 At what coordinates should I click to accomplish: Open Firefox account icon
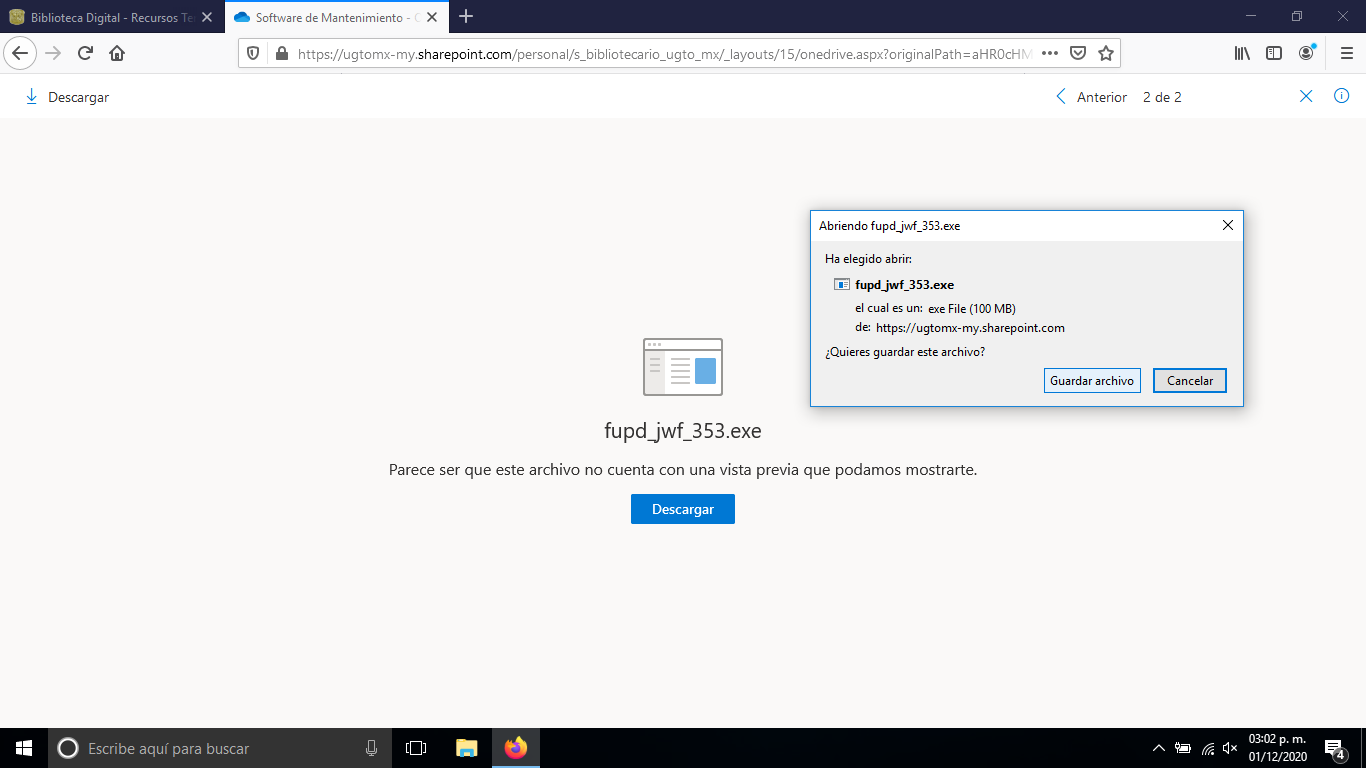(x=1306, y=53)
